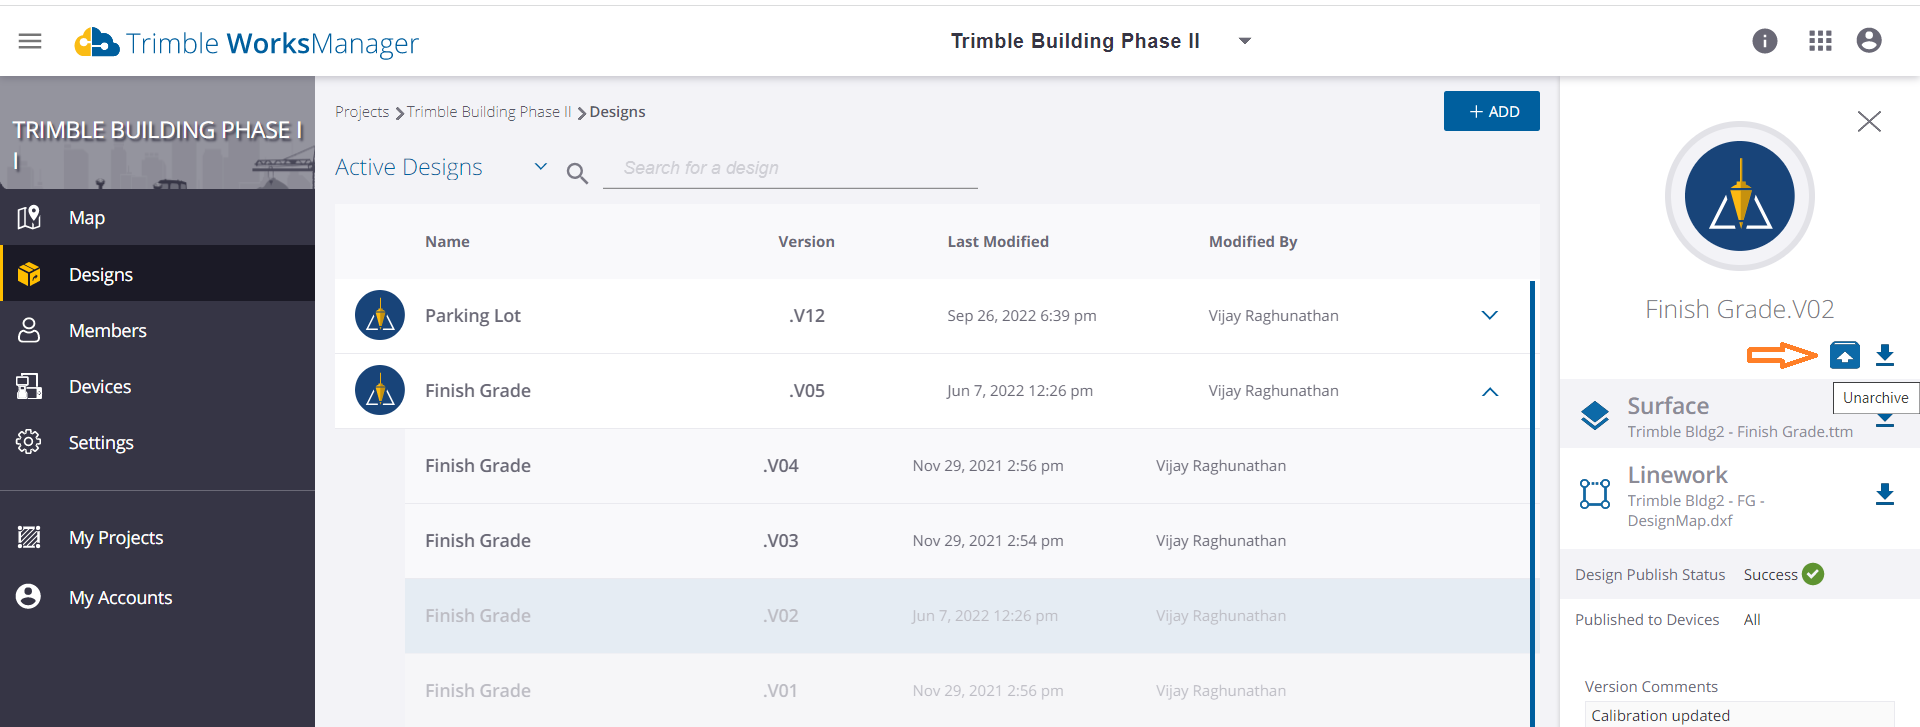Open the hamburger navigation menu
1920x727 pixels.
(30, 41)
